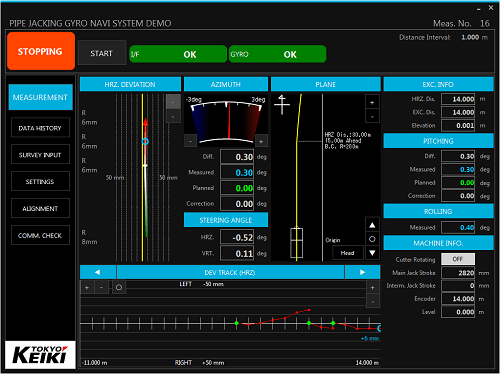Close the Gyro Navi window

491,8
